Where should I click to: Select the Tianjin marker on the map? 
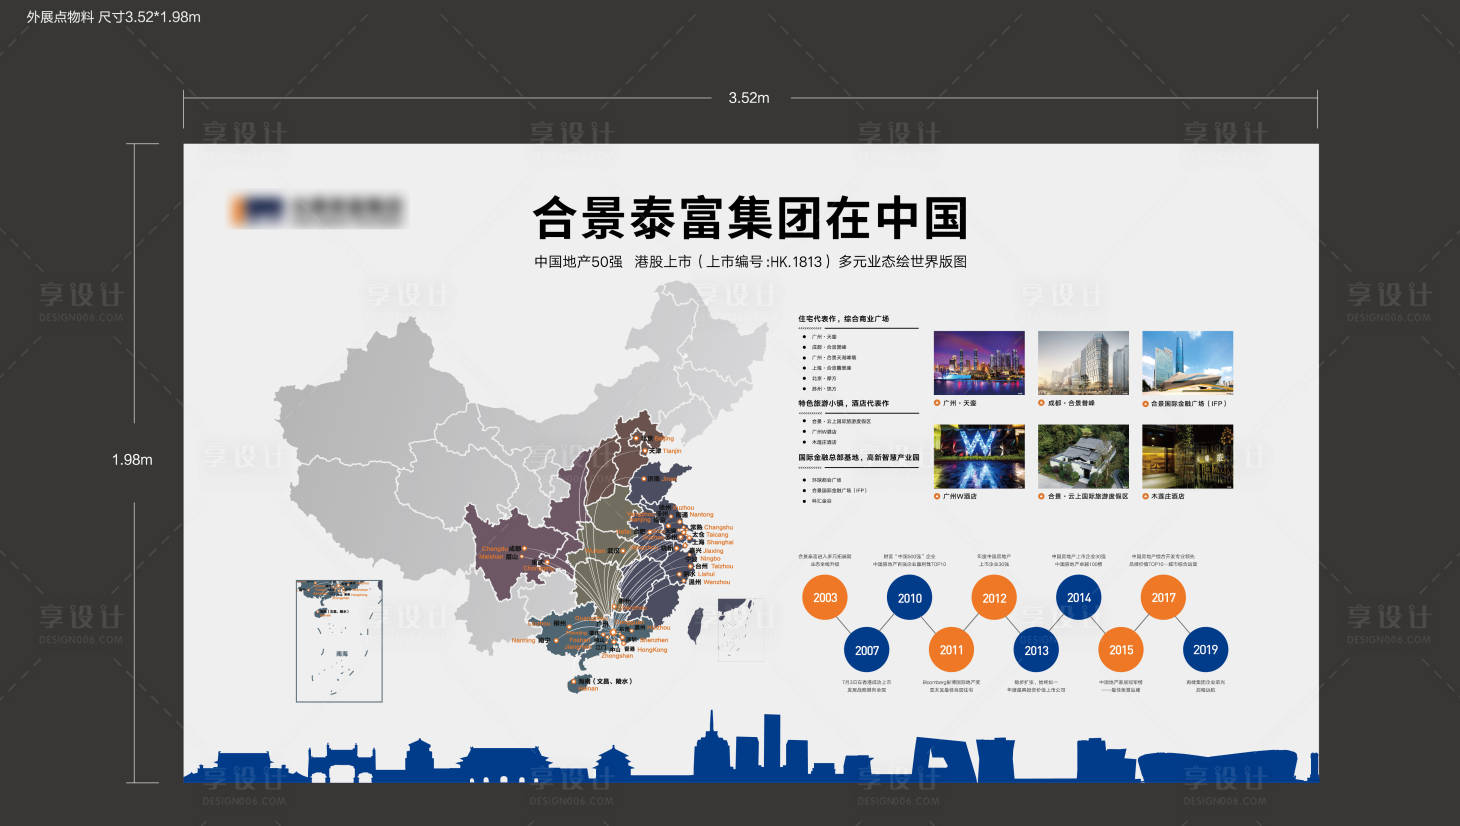coord(645,451)
